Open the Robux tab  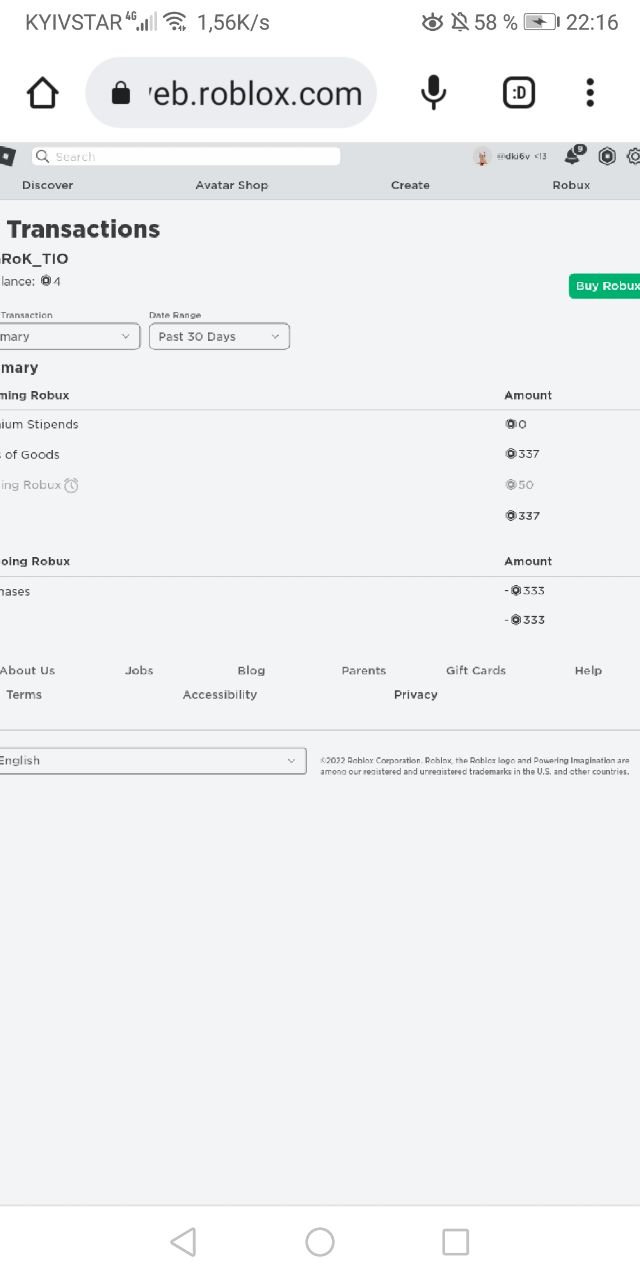(571, 185)
